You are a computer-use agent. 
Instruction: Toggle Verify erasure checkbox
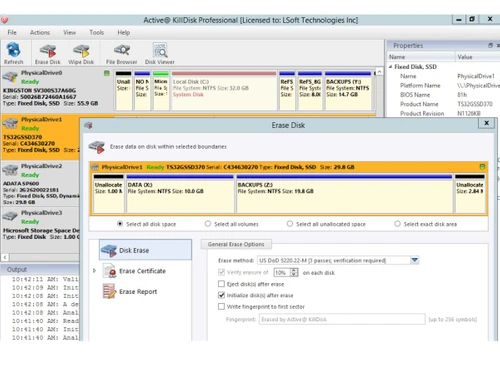(x=221, y=272)
